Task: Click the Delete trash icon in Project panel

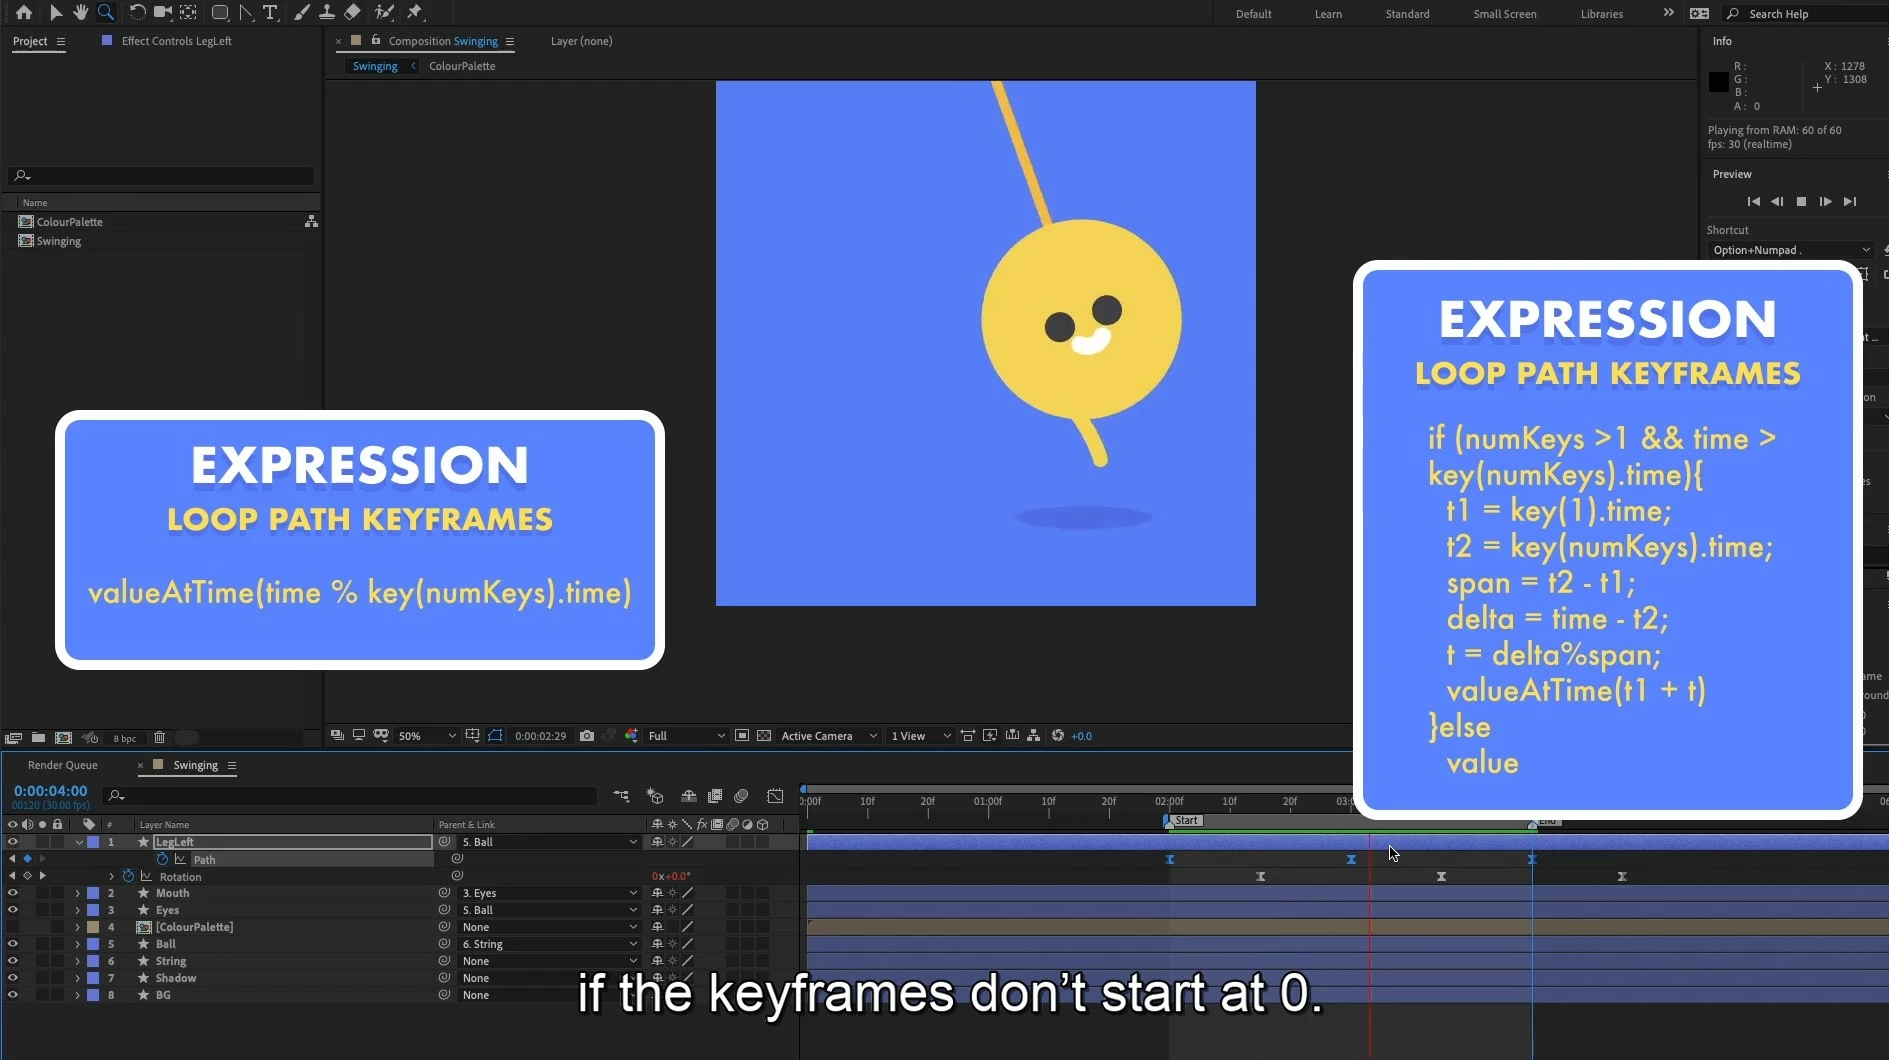Action: (x=159, y=738)
